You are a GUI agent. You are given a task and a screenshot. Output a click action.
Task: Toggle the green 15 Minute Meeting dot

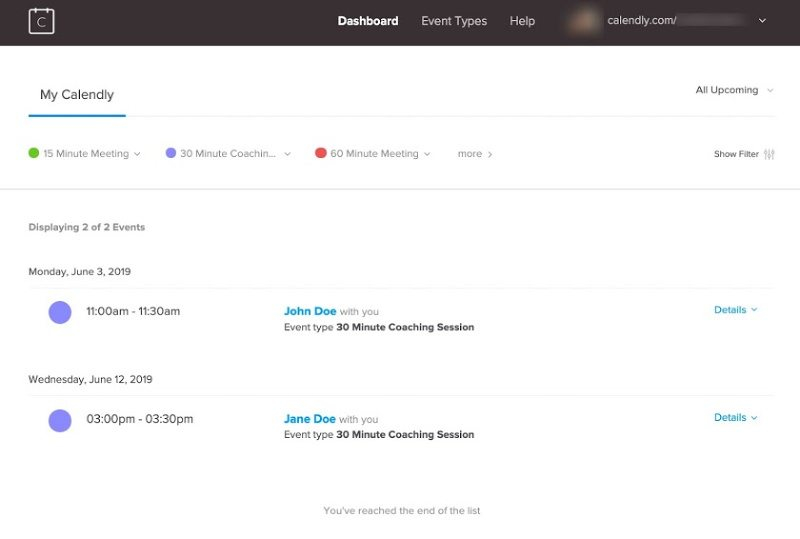34,153
